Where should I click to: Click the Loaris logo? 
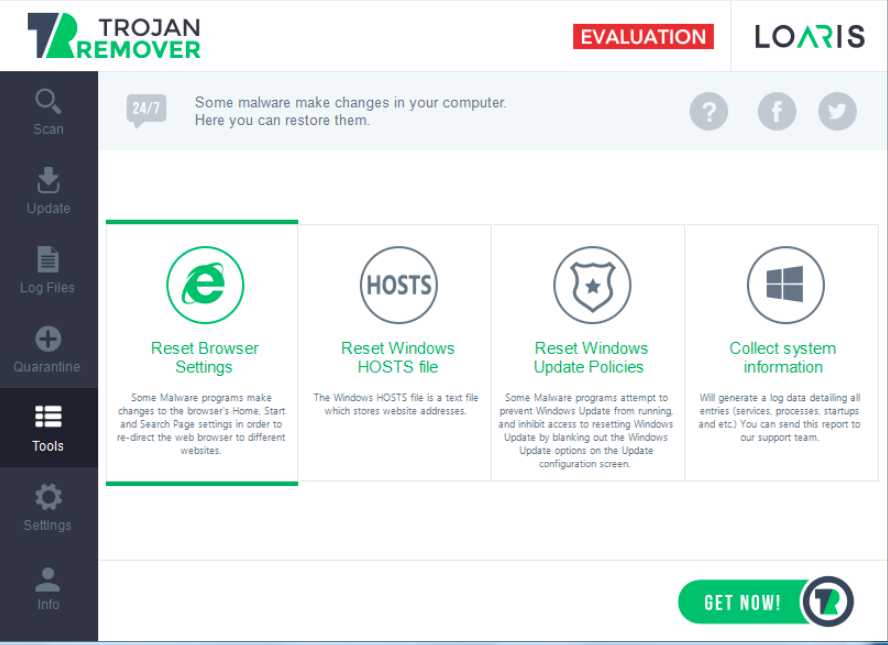(x=810, y=36)
